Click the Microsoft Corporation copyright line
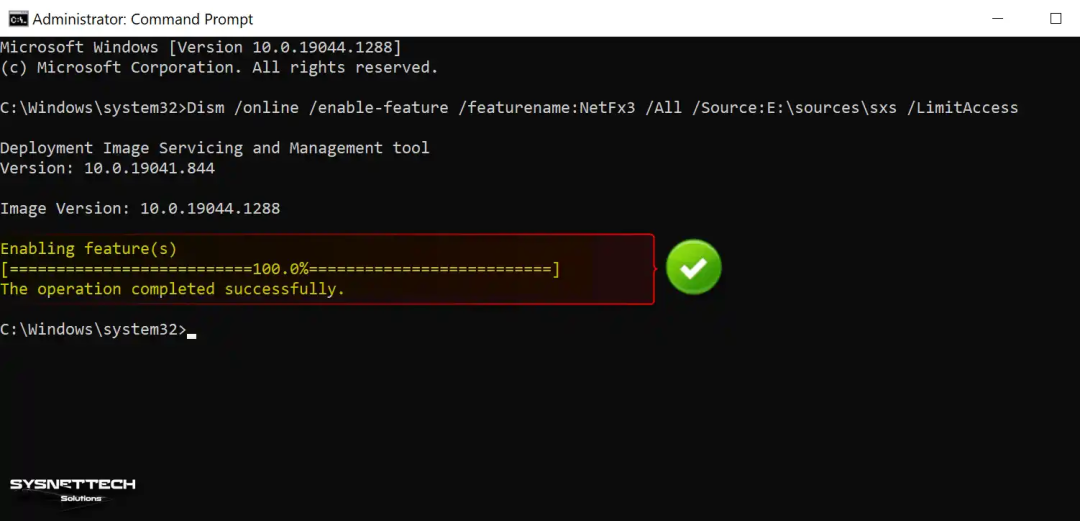Viewport: 1080px width, 521px height. (219, 67)
